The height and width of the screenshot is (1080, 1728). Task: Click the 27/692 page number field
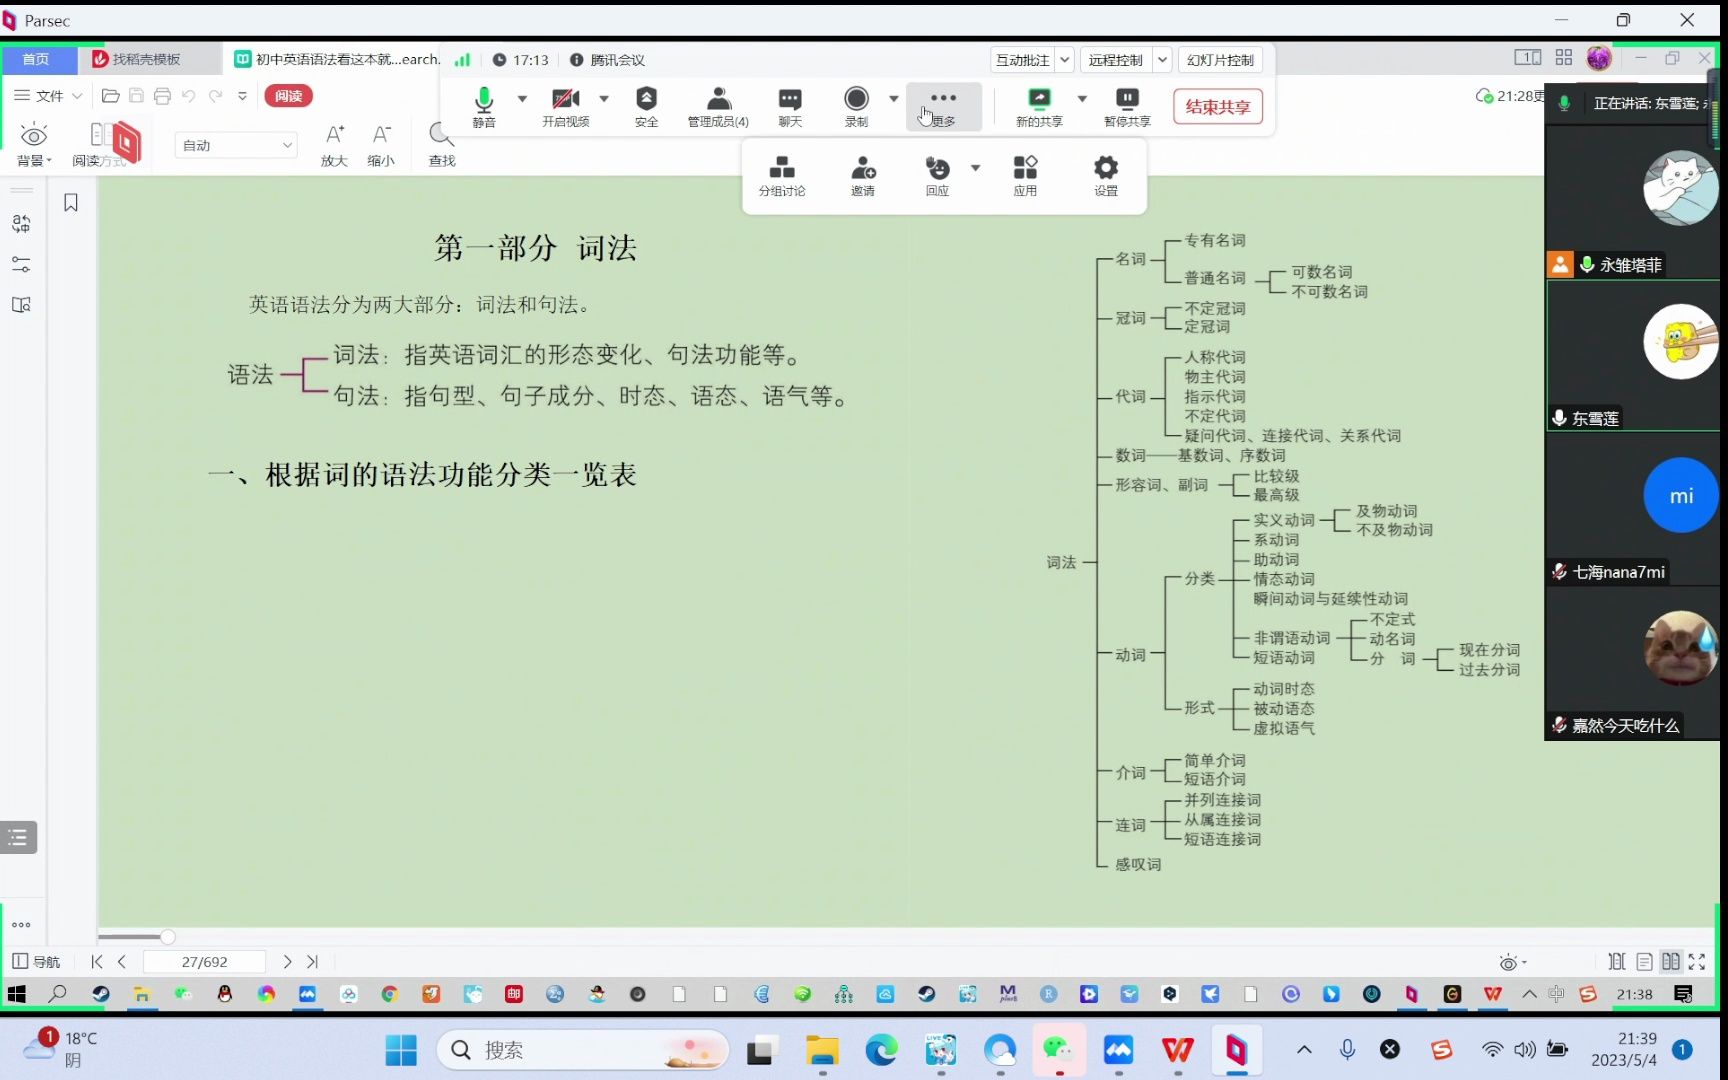[x=205, y=962]
